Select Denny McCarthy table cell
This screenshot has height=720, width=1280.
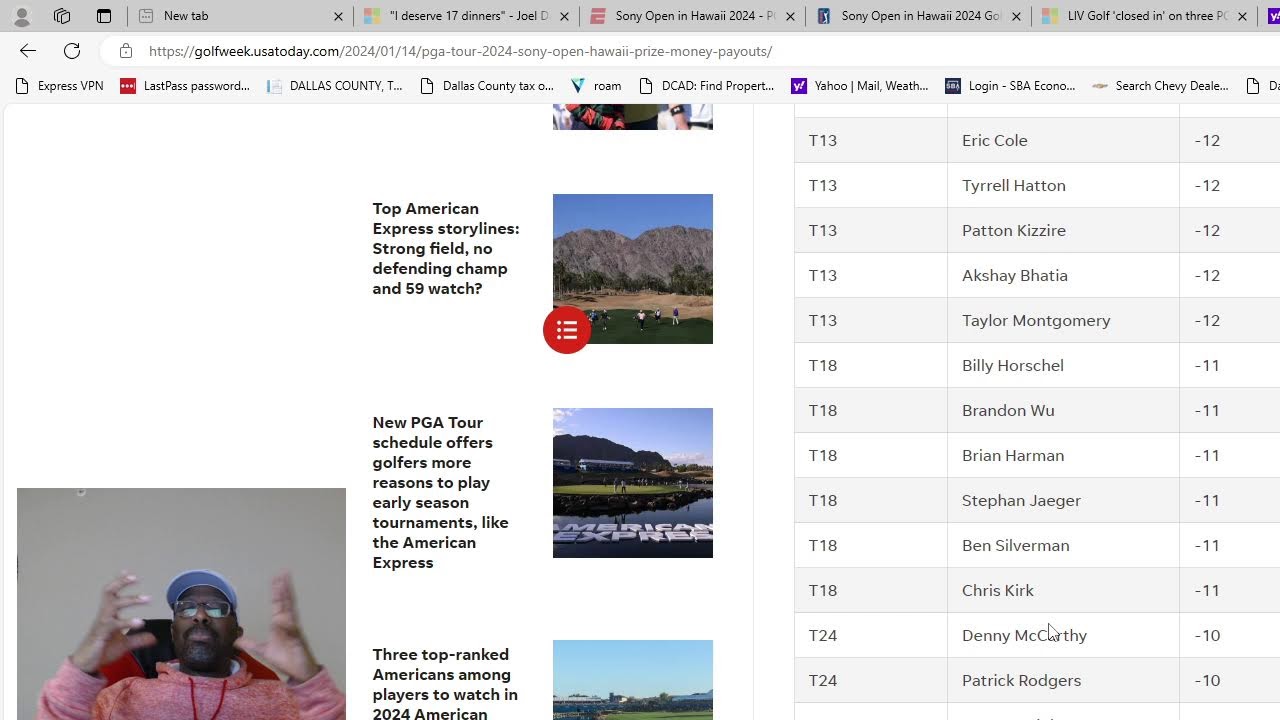(x=1063, y=635)
